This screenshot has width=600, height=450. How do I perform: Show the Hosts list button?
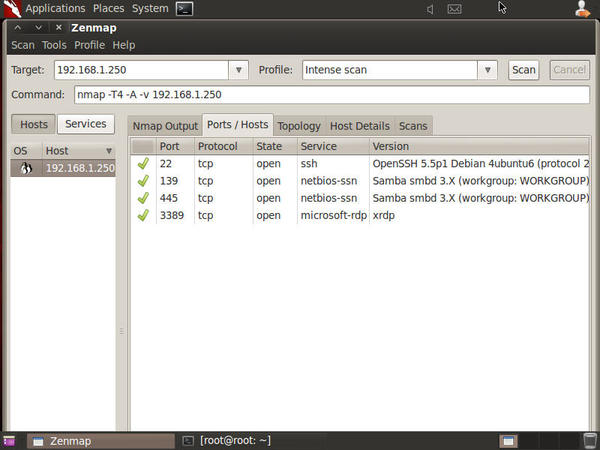[x=34, y=124]
